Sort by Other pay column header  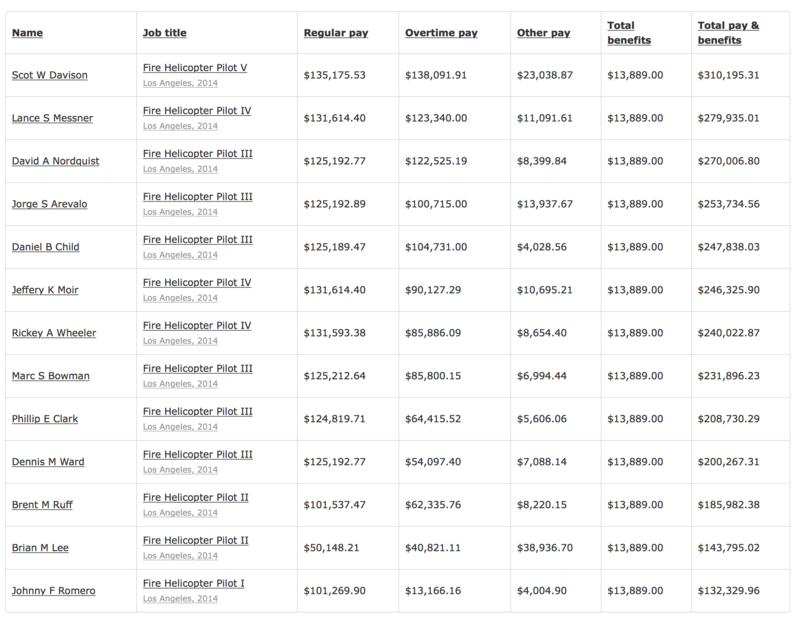pos(543,32)
